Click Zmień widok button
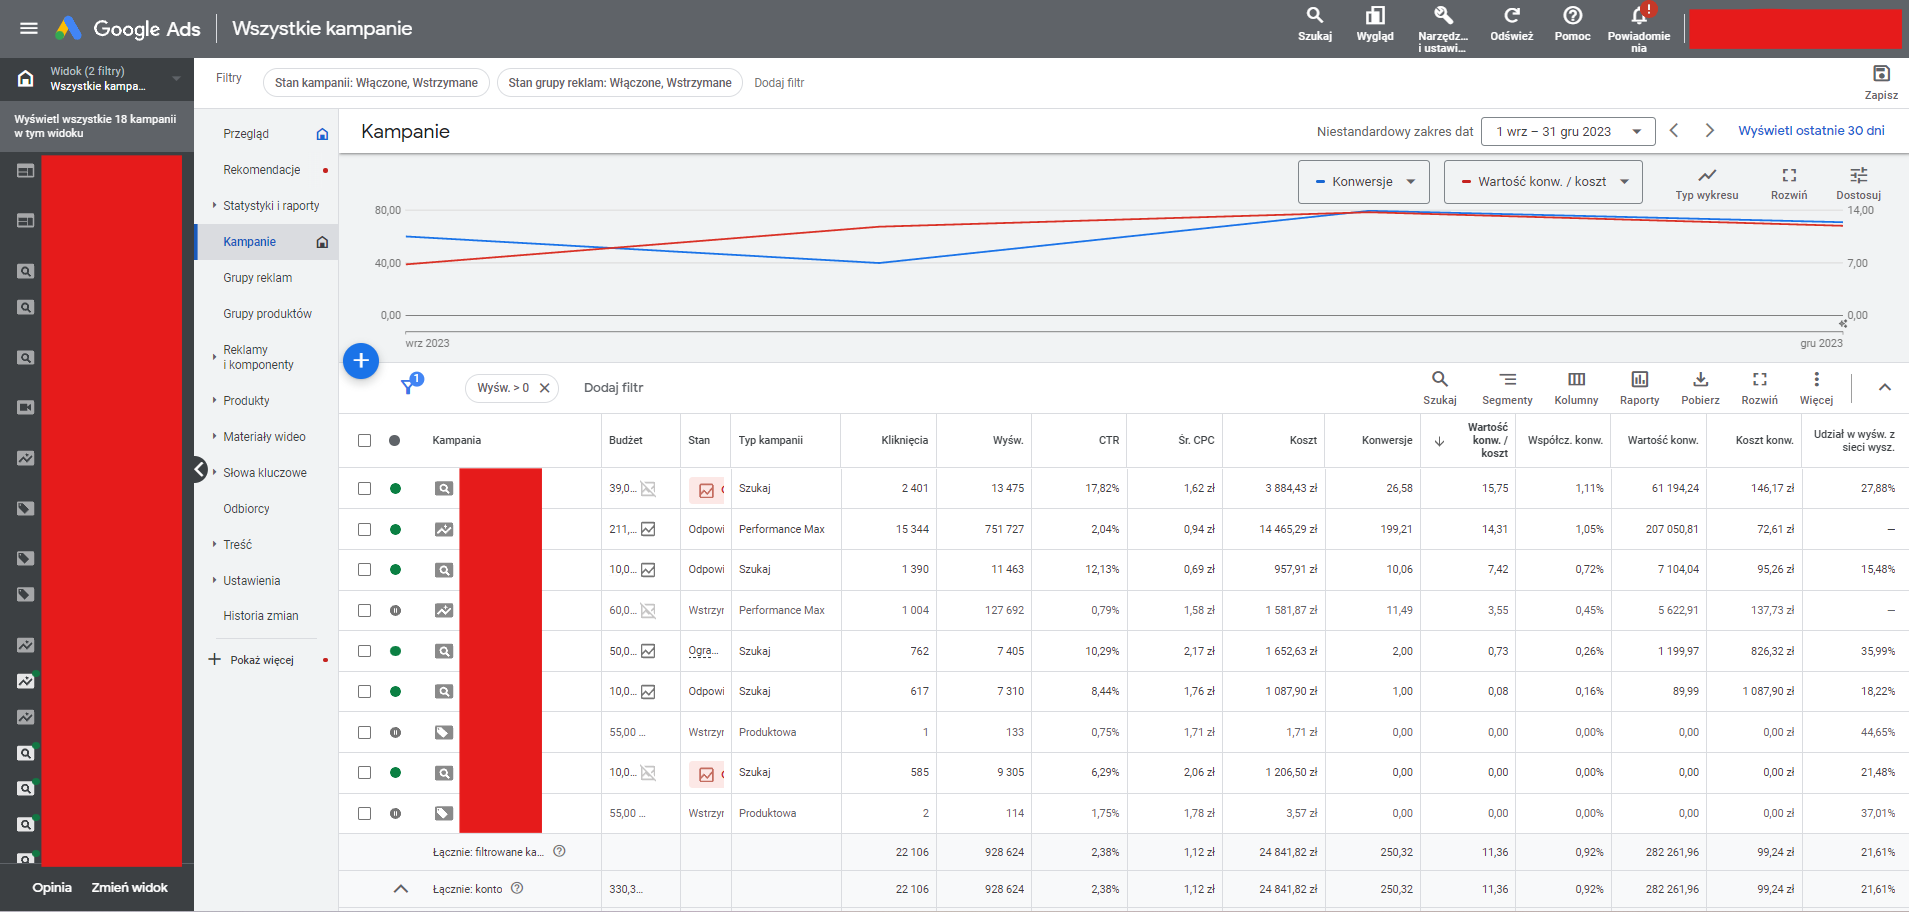Viewport: 1909px width, 912px height. pos(130,887)
